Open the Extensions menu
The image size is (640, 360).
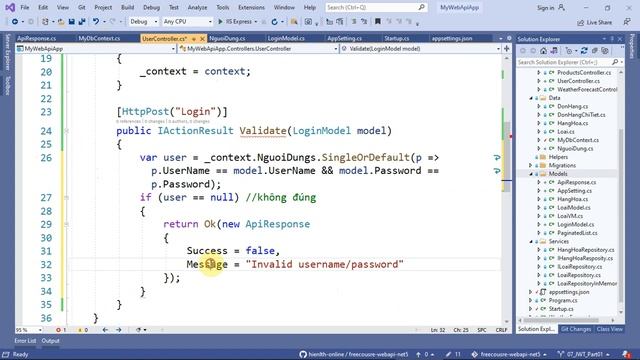(251, 7)
